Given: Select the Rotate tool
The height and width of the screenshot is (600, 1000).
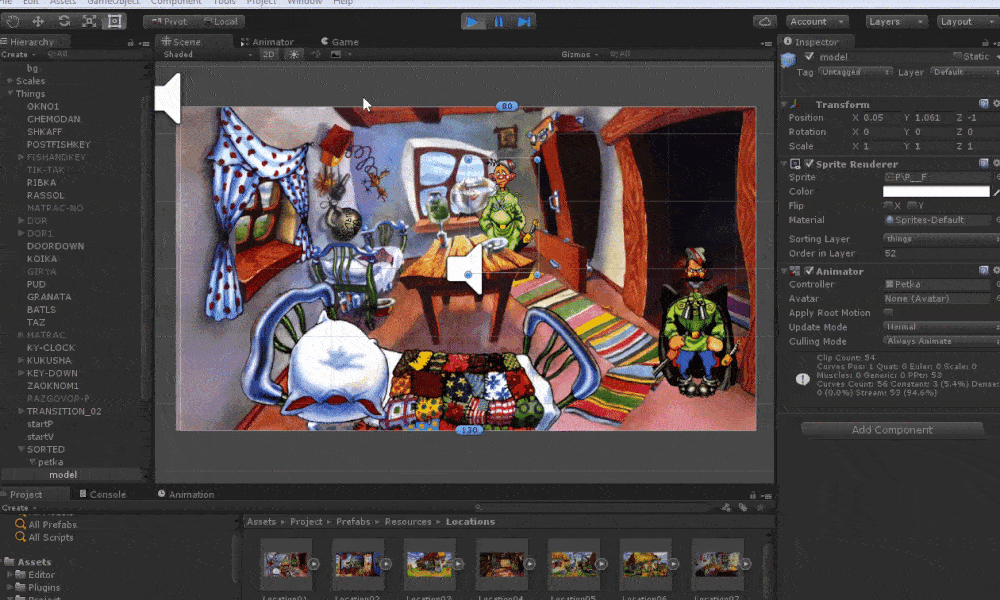Looking at the screenshot, I should click(64, 21).
